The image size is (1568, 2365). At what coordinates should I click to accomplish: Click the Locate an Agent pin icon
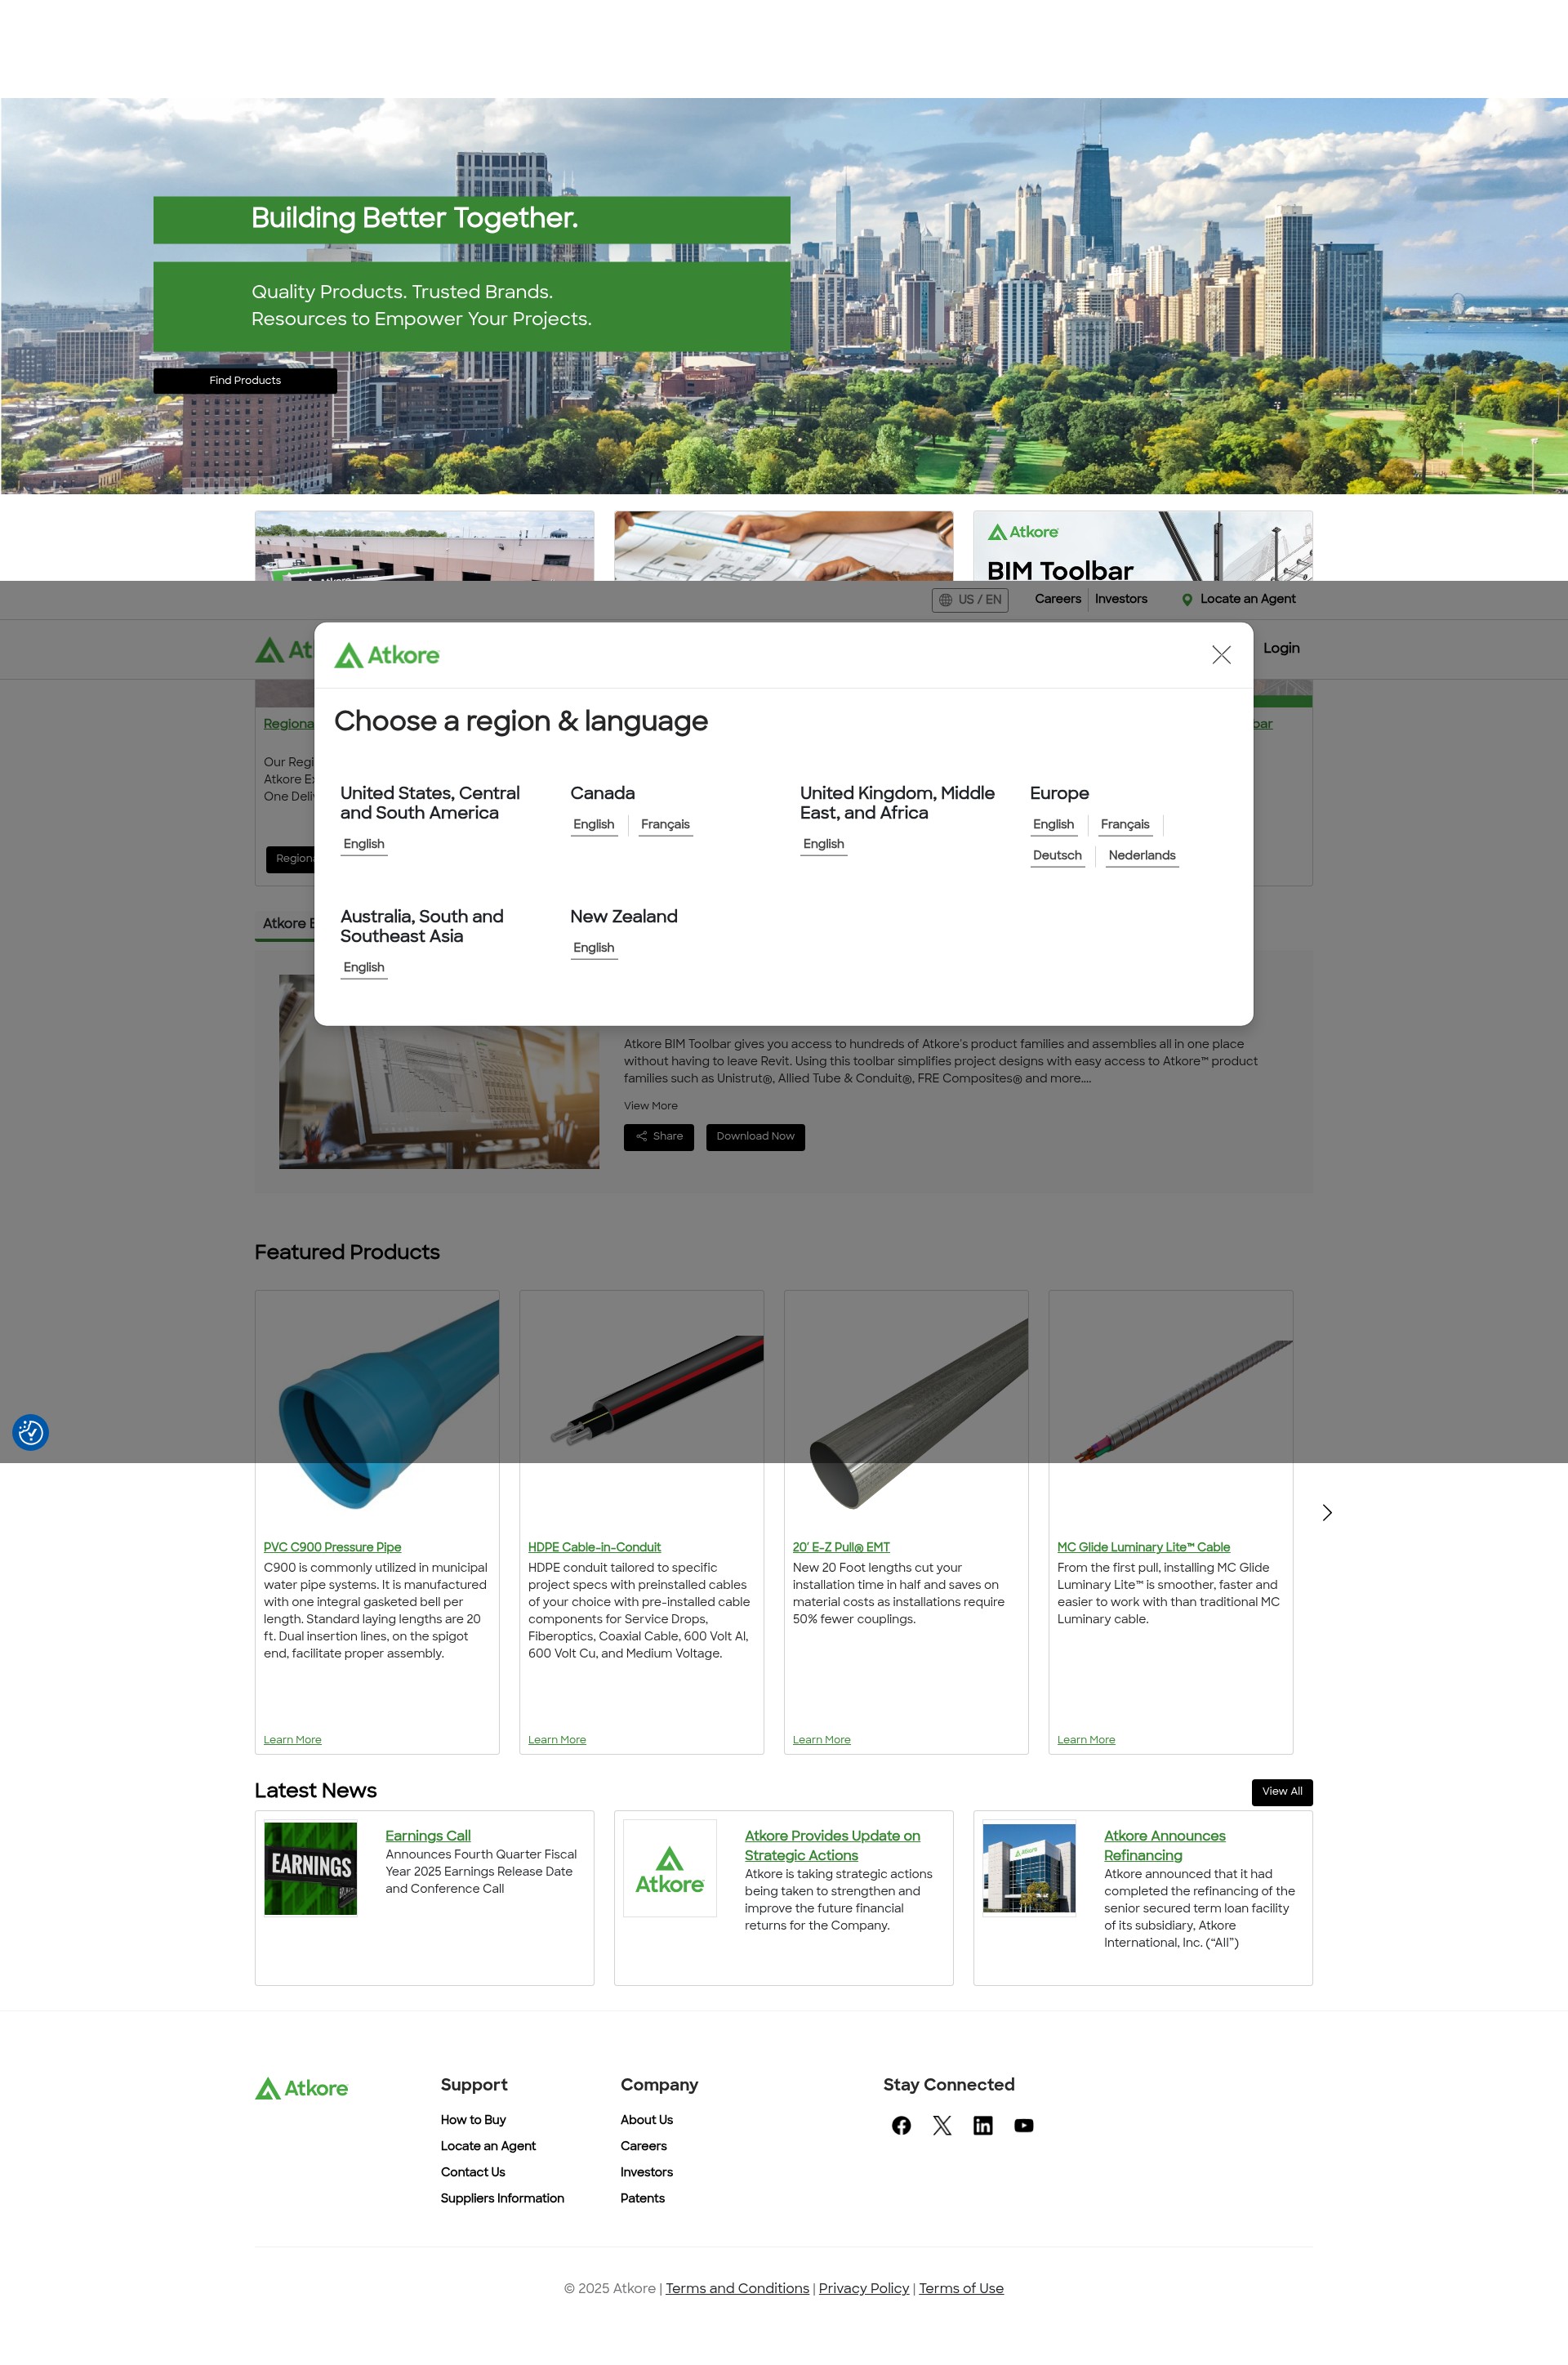(1187, 600)
